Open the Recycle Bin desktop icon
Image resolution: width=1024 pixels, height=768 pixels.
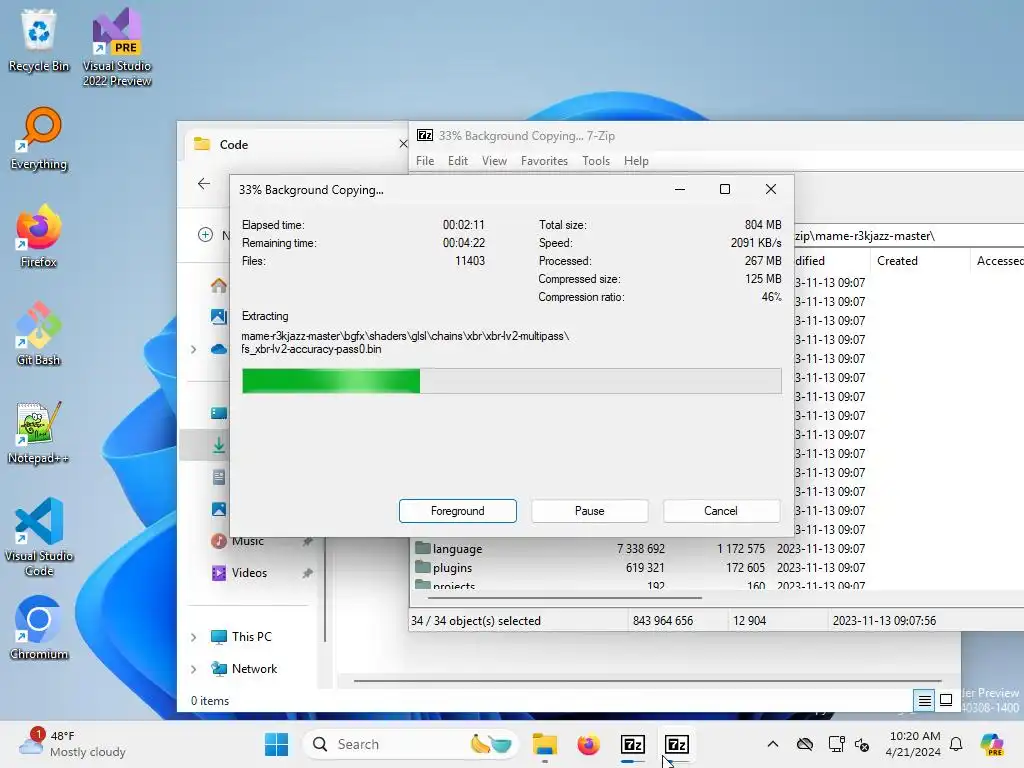coord(39,40)
